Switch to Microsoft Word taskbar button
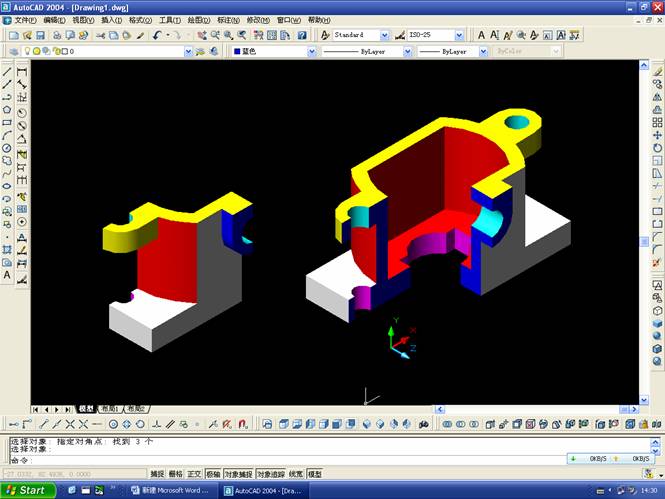Image resolution: width=665 pixels, height=499 pixels. [170, 490]
